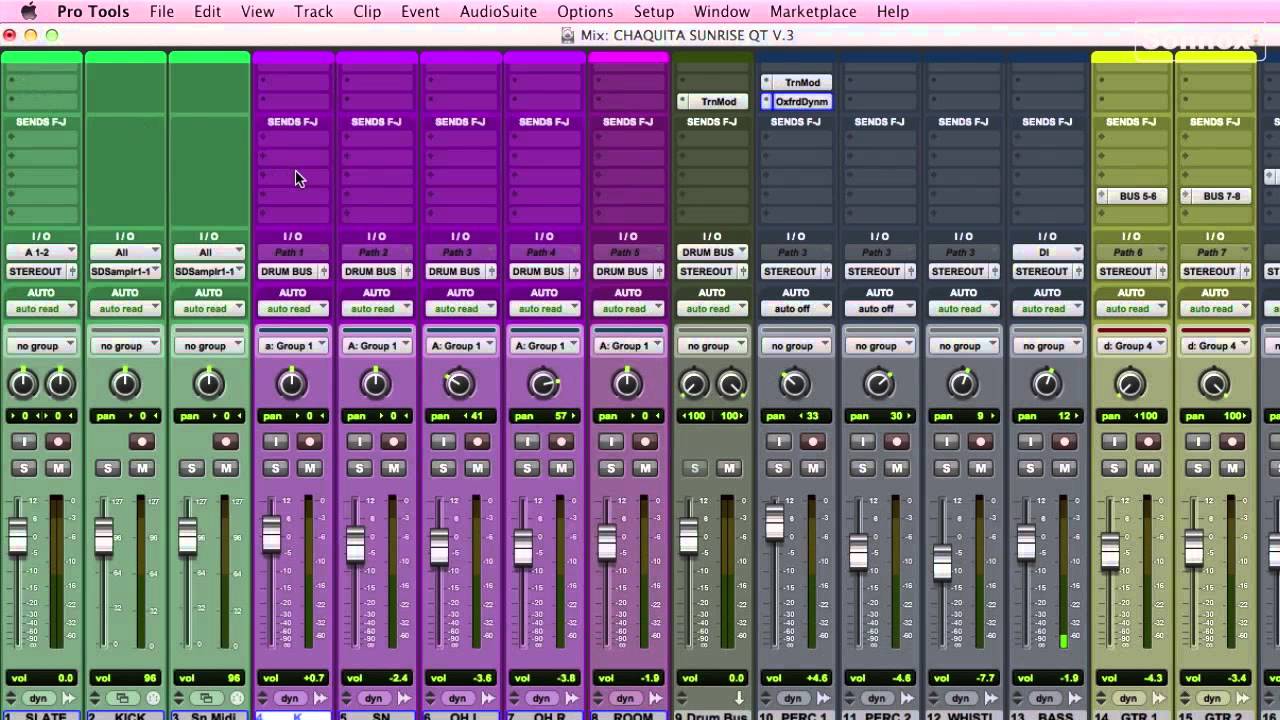Screen dimensions: 1280x720
Task: Click the group arrows icon on the SLATE track
Action: (x=13, y=698)
